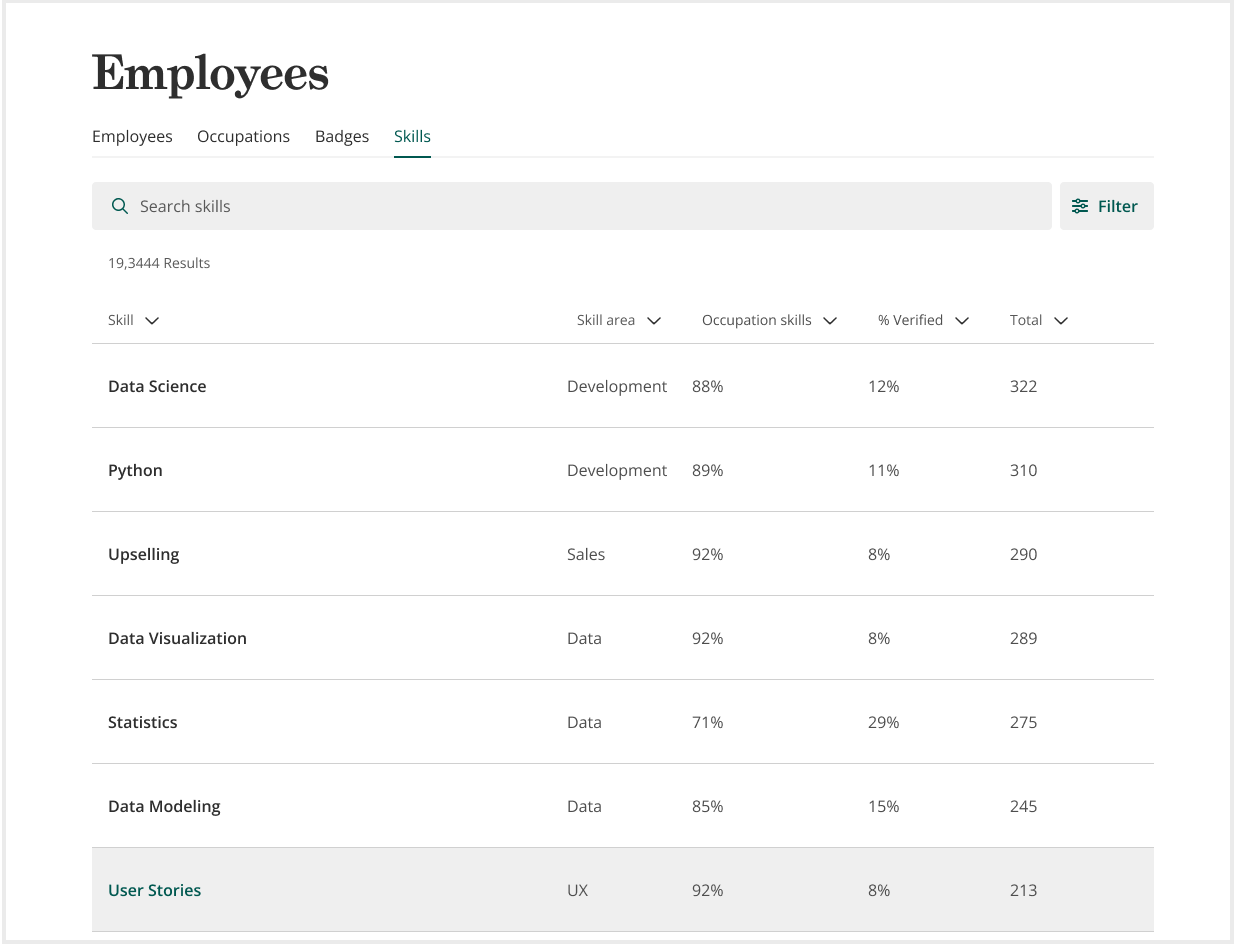Open the User Stories skill link

pos(154,890)
